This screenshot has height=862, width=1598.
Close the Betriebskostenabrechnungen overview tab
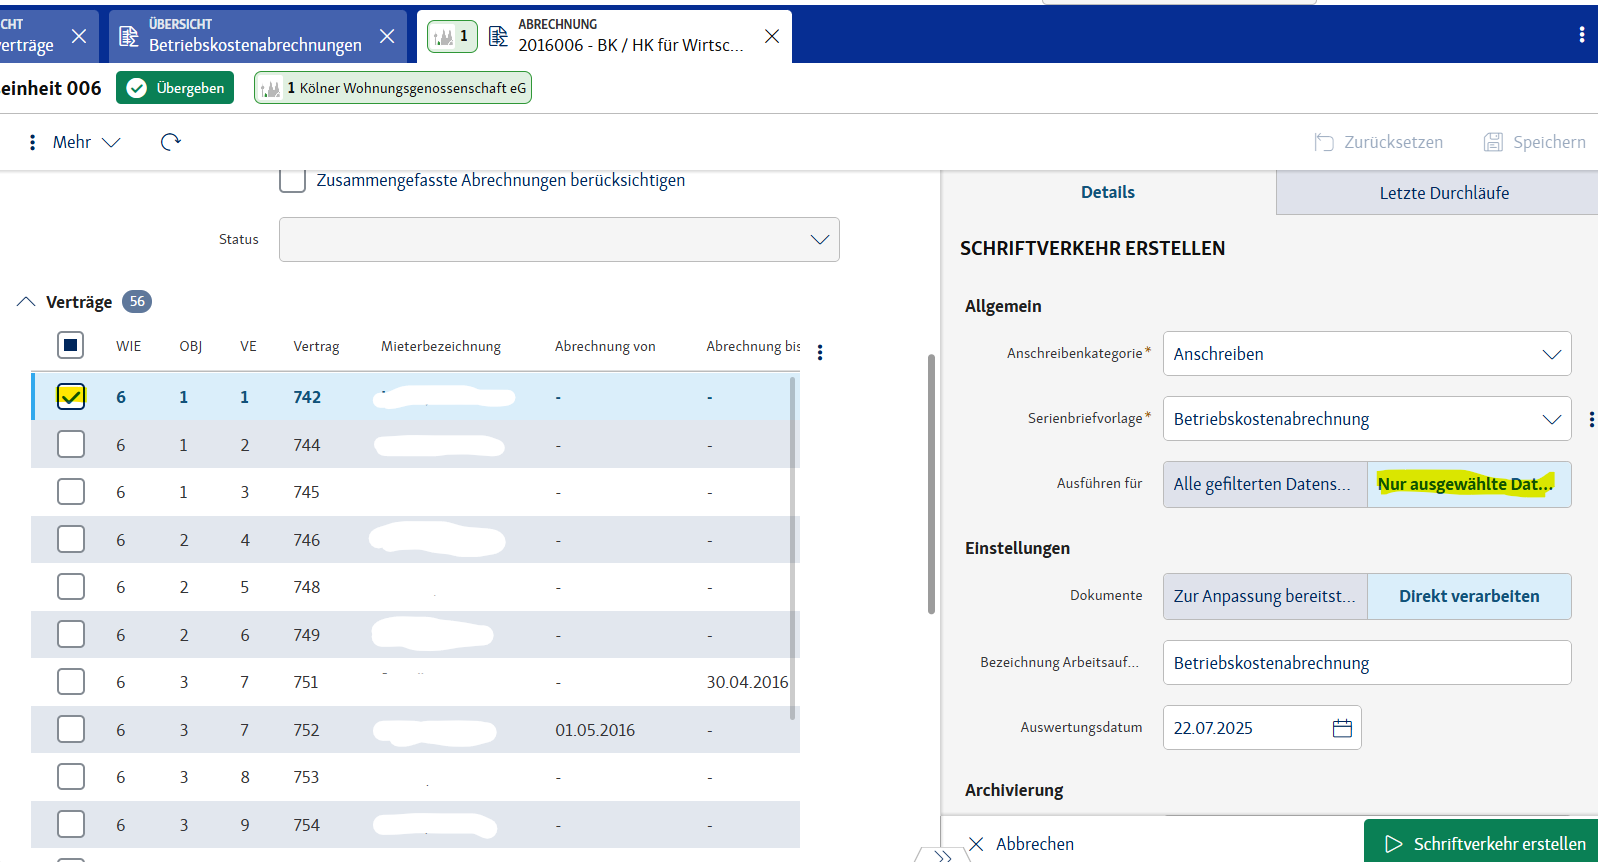click(x=387, y=36)
